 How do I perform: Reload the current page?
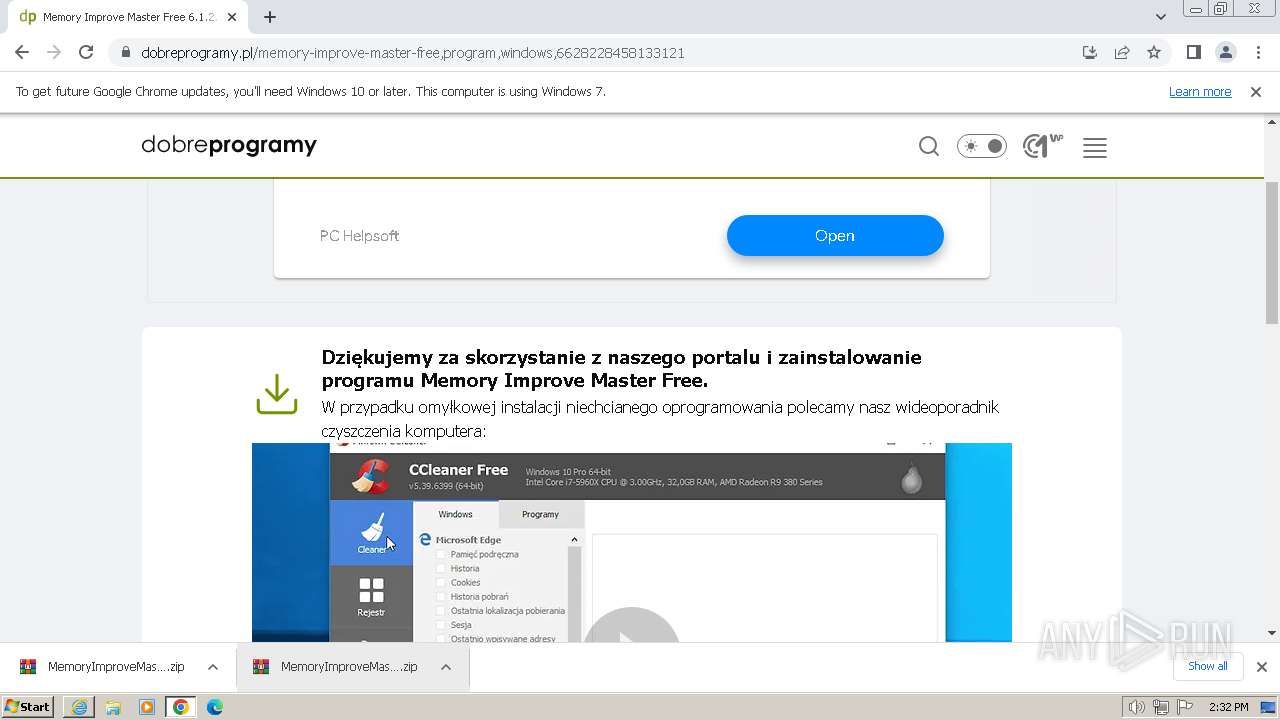tap(86, 53)
